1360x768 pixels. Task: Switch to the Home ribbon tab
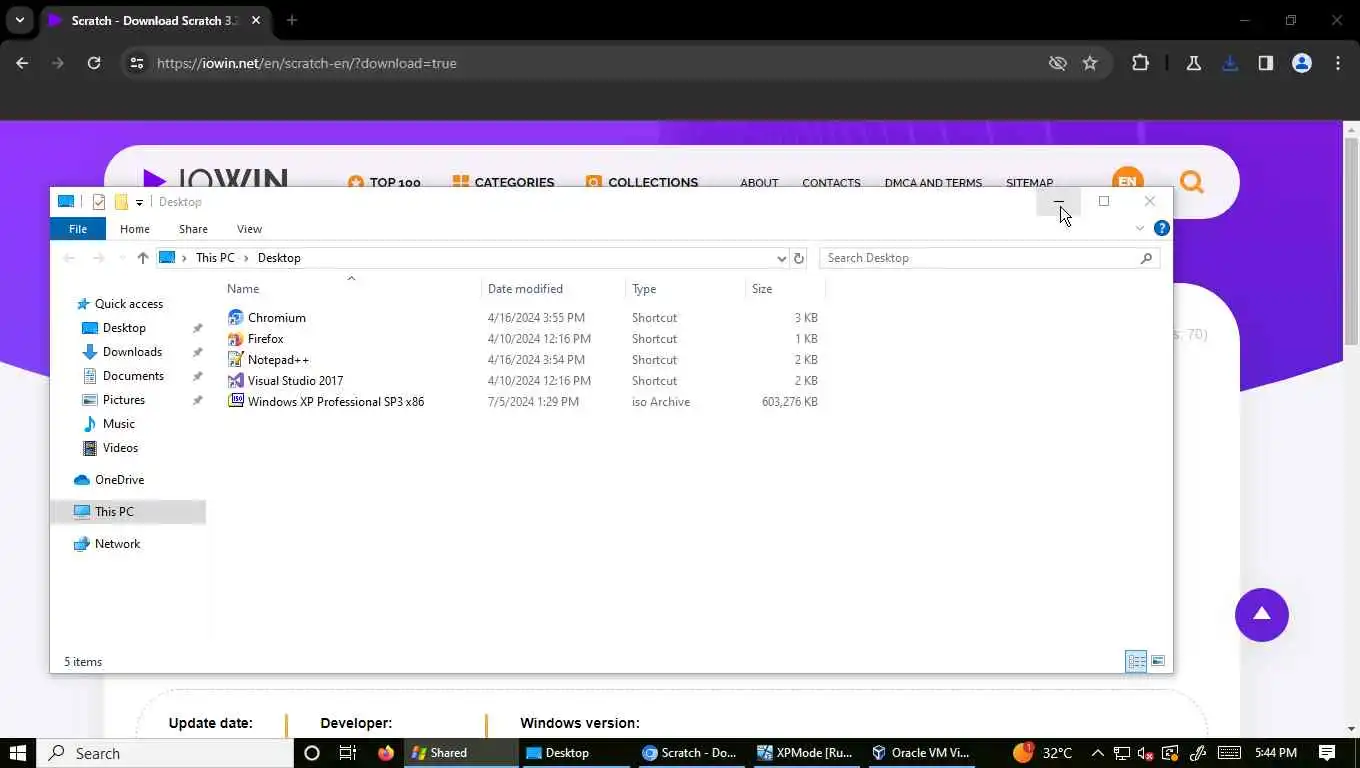pyautogui.click(x=135, y=229)
